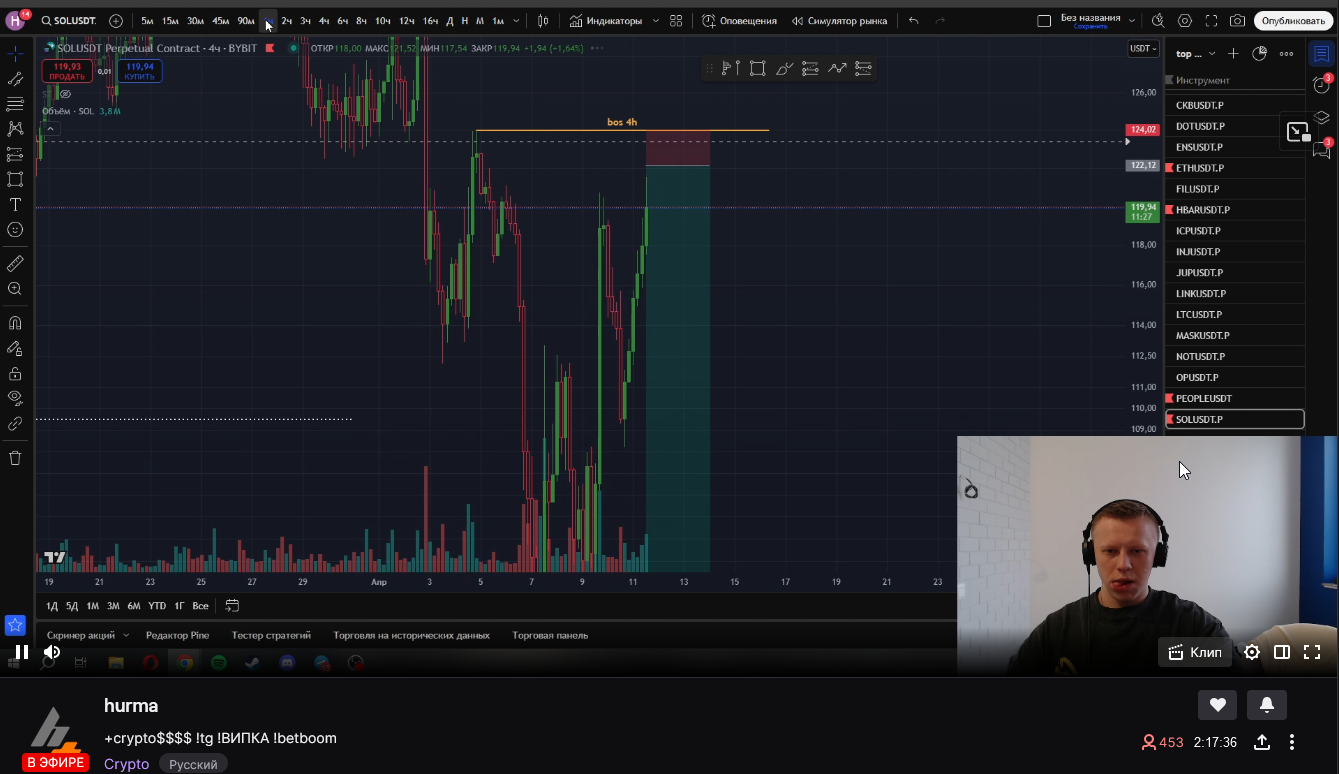Take a chart snapshot with camera icon

1237,20
